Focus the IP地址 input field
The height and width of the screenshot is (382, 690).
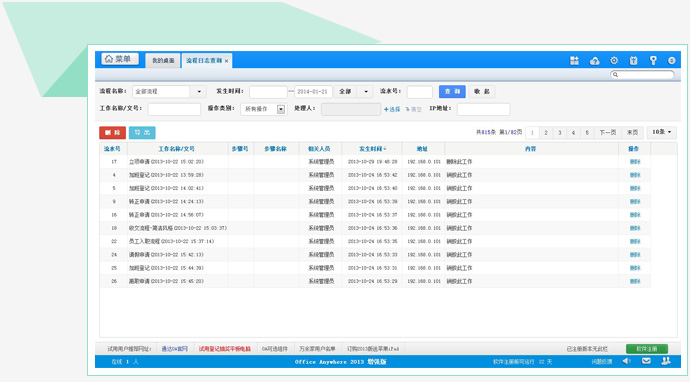483,109
